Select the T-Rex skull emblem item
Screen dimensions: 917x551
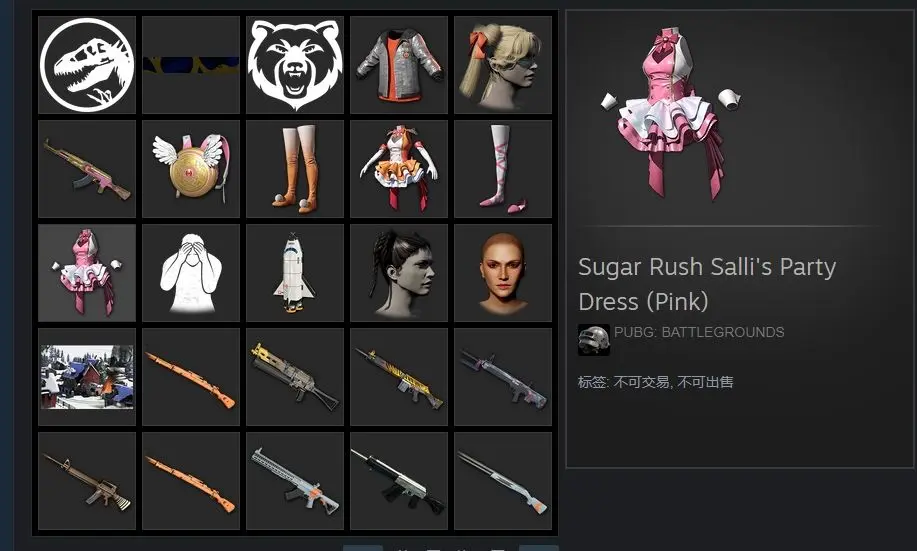(87, 65)
